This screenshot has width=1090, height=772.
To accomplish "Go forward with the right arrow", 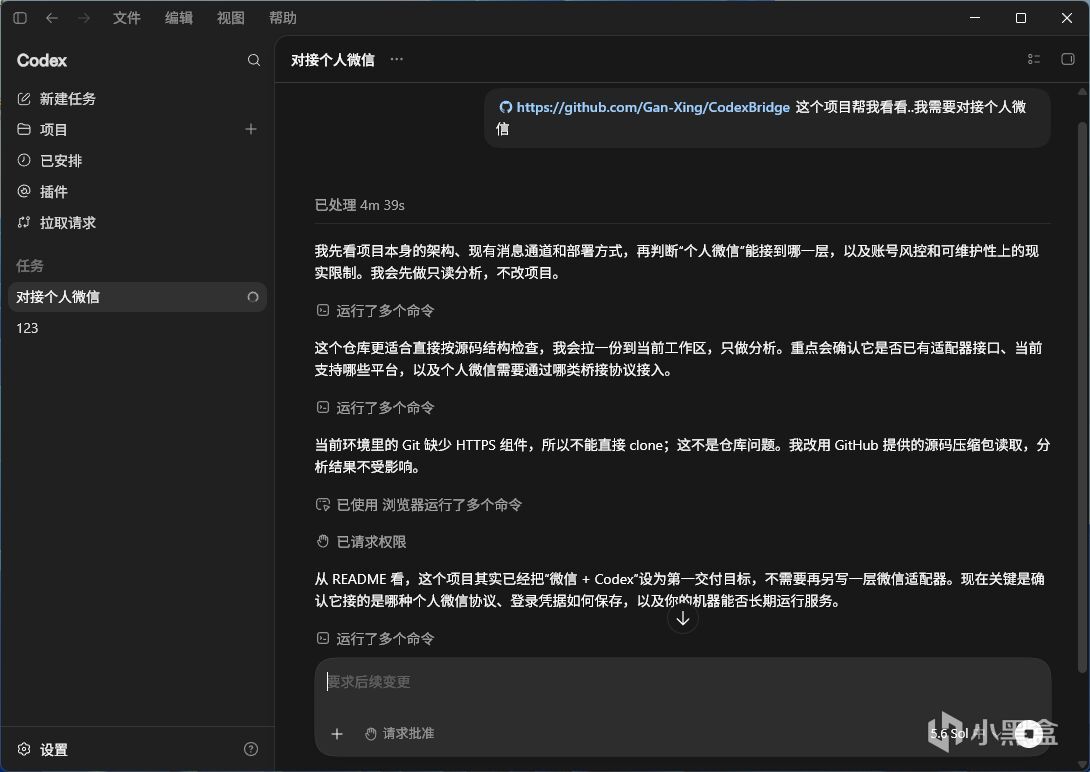I will [83, 18].
